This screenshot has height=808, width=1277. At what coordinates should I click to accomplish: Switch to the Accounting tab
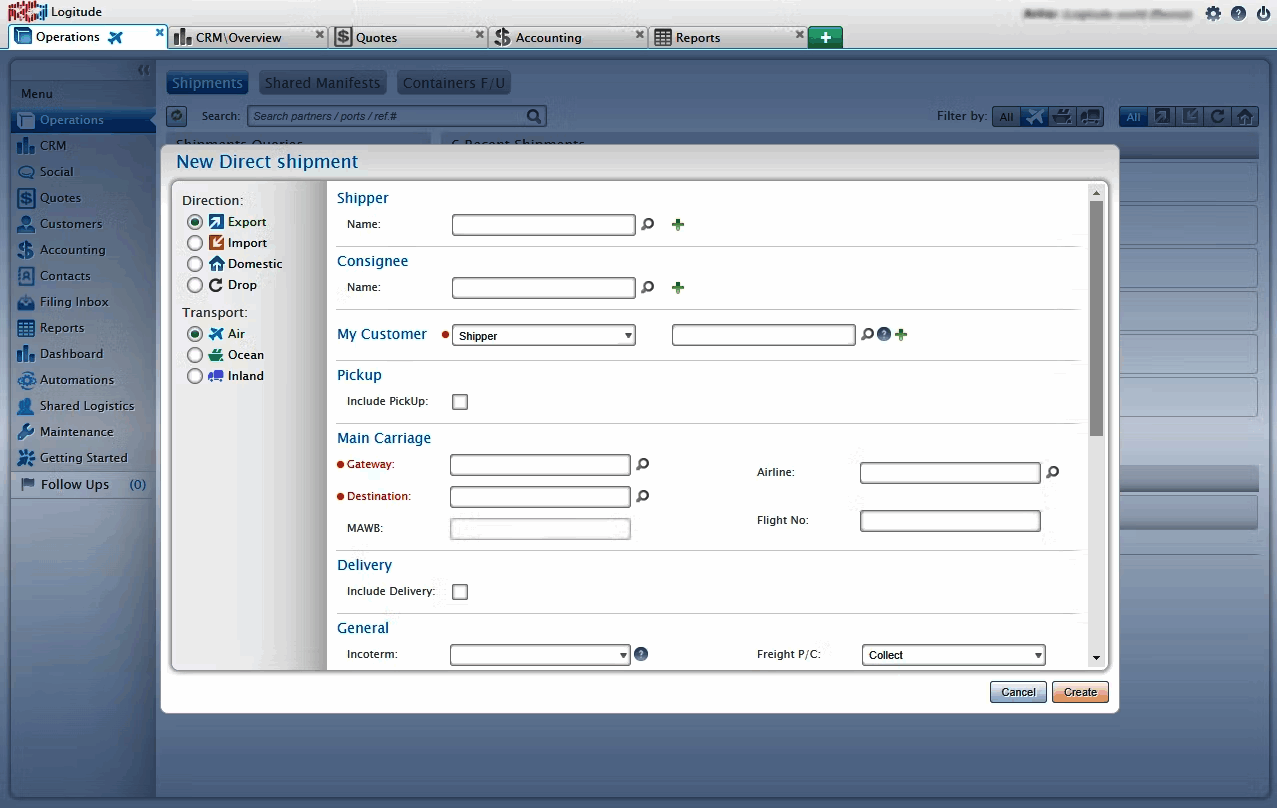tap(550, 36)
